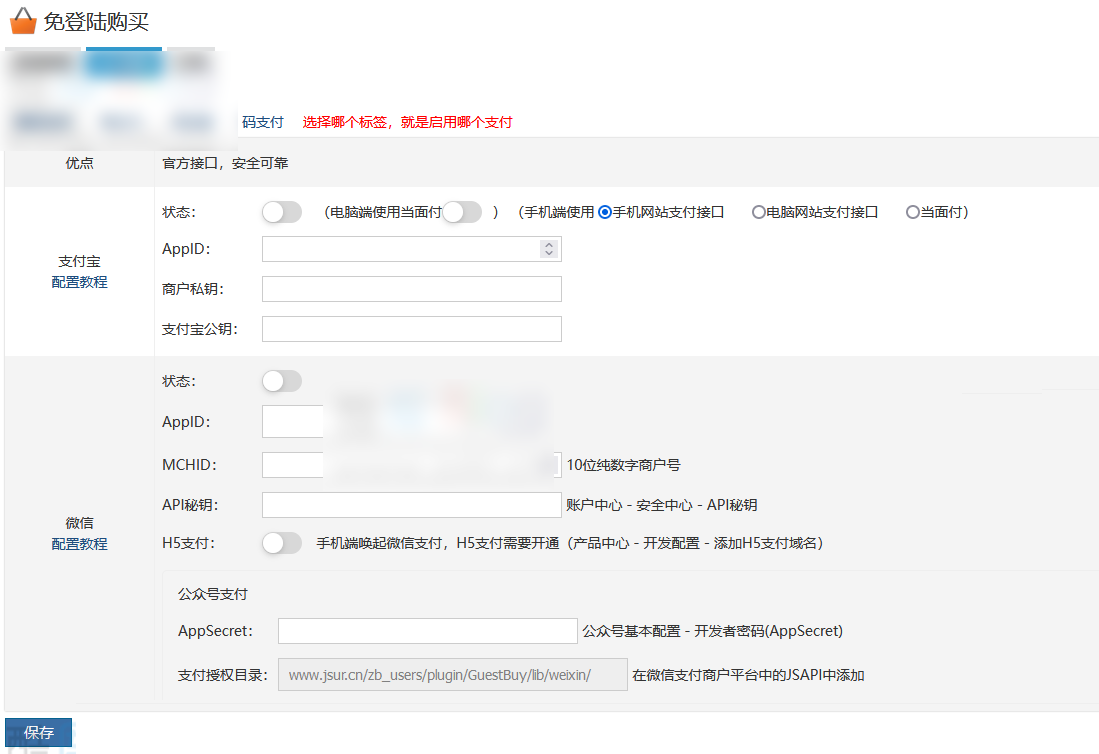Click the 支付宝公钥 input field
Viewport: 1099px width, 754px height.
pyautogui.click(x=411, y=328)
